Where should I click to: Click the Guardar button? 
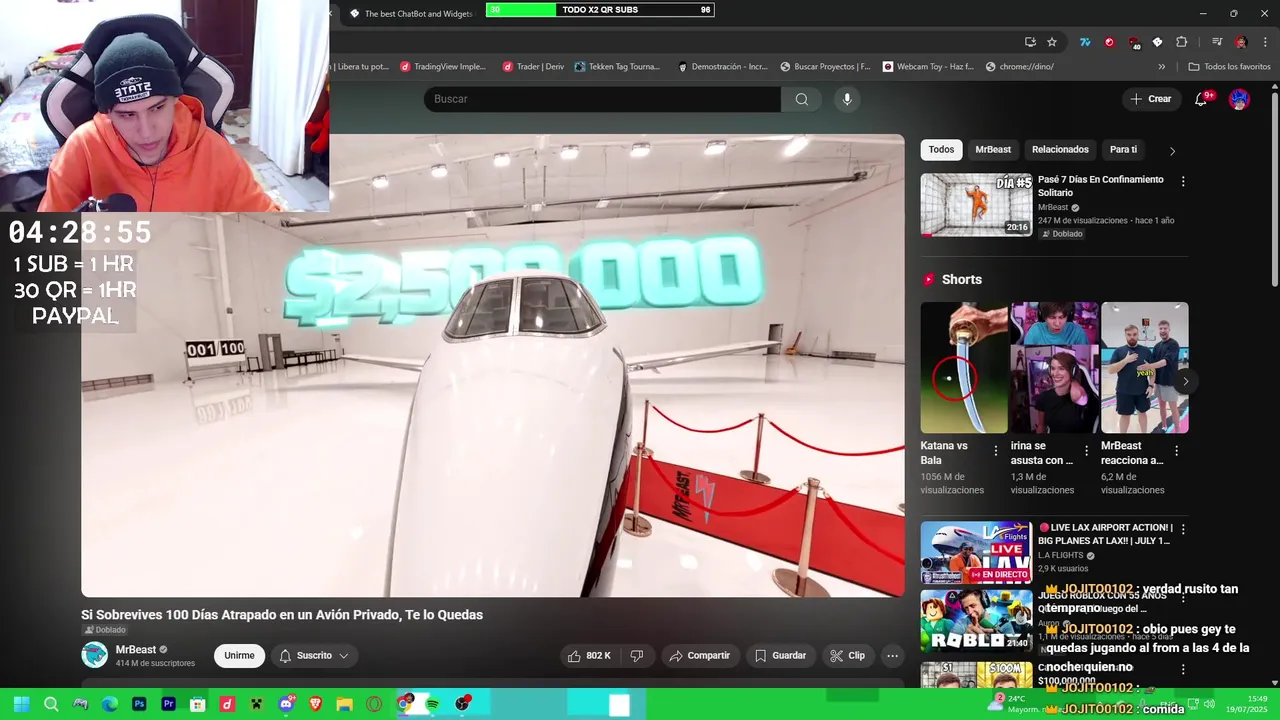click(780, 656)
